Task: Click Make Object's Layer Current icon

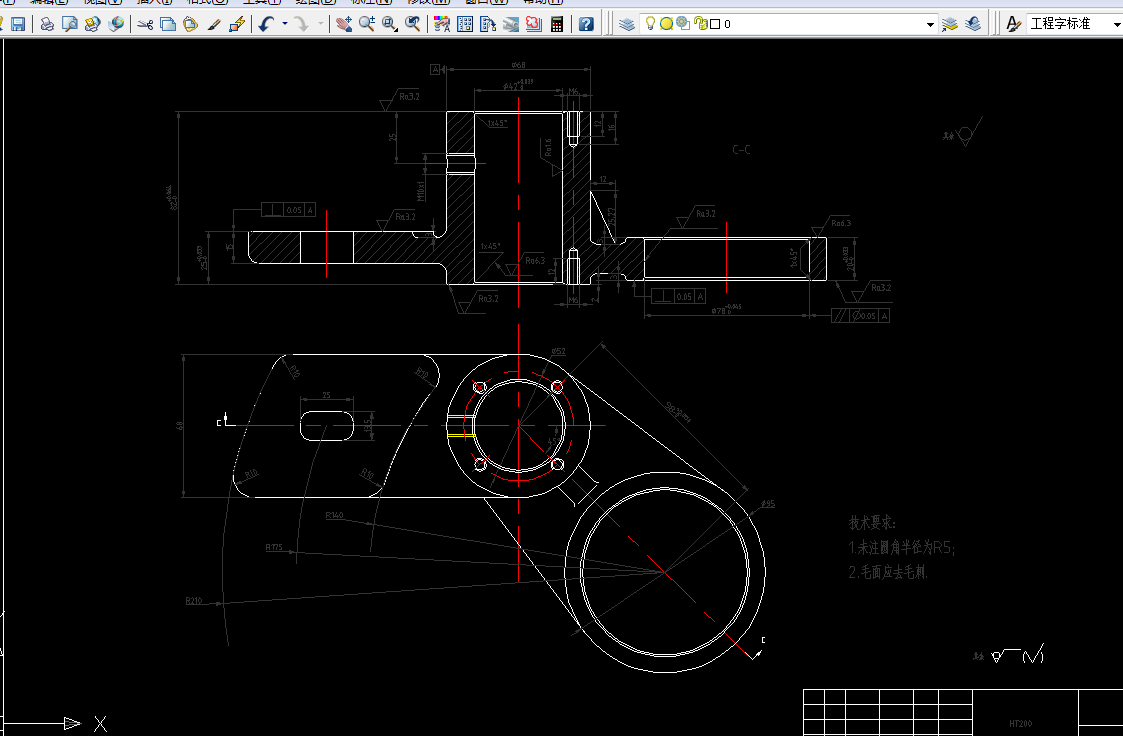Action: pyautogui.click(x=950, y=24)
